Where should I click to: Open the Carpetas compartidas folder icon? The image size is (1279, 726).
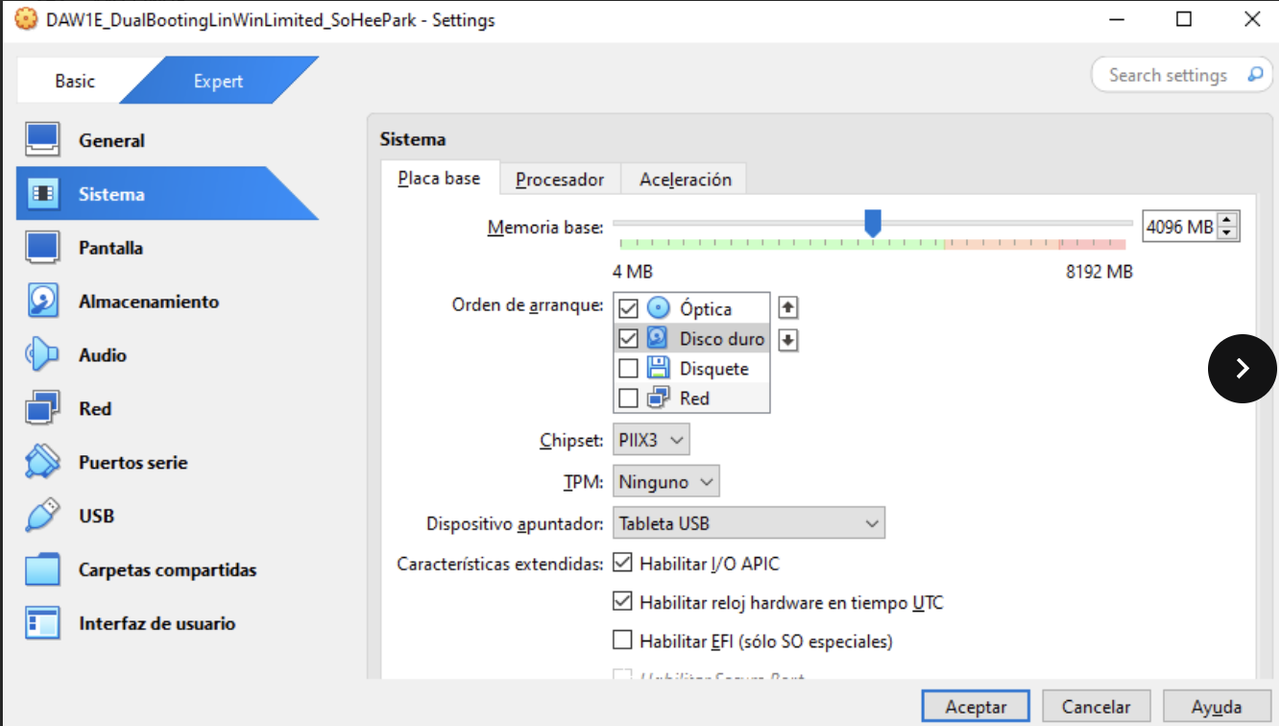pyautogui.click(x=43, y=570)
